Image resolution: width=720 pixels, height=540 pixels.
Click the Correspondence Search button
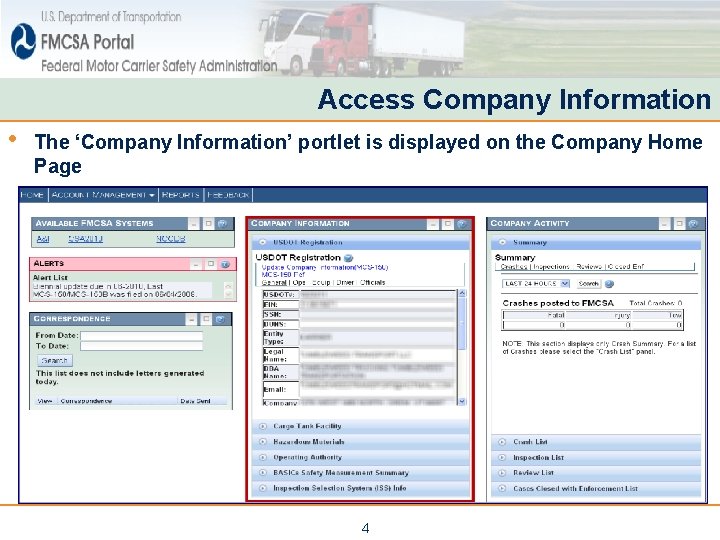click(55, 360)
